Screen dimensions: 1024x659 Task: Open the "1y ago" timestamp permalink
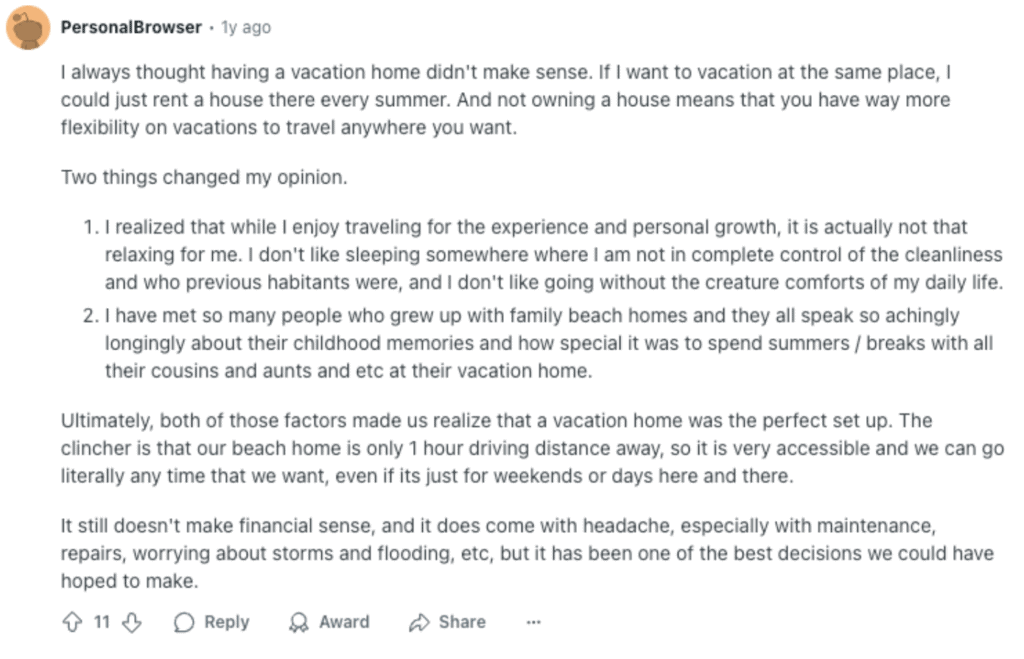click(246, 27)
